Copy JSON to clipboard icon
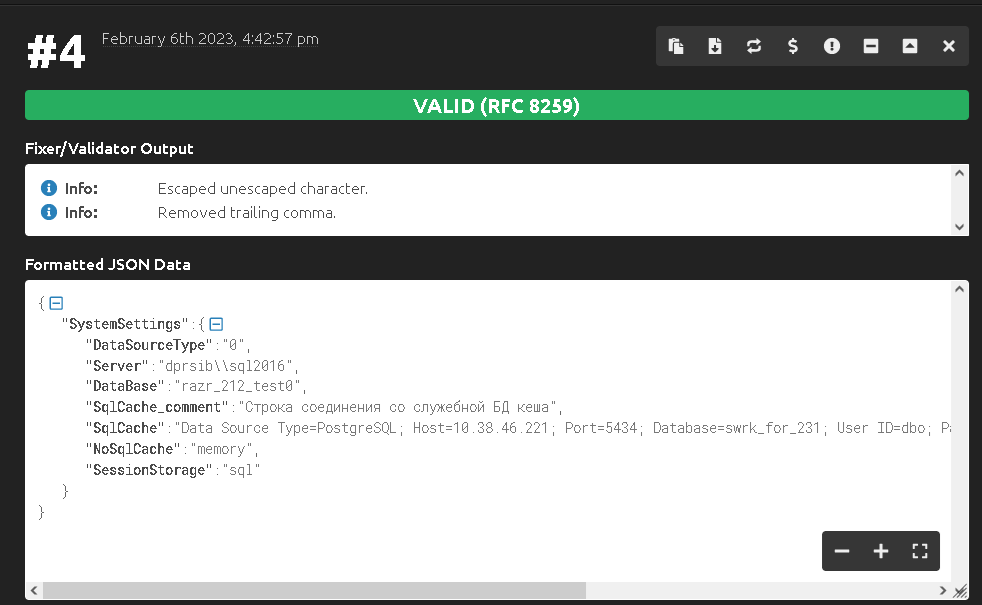This screenshot has width=982, height=605. [x=676, y=46]
